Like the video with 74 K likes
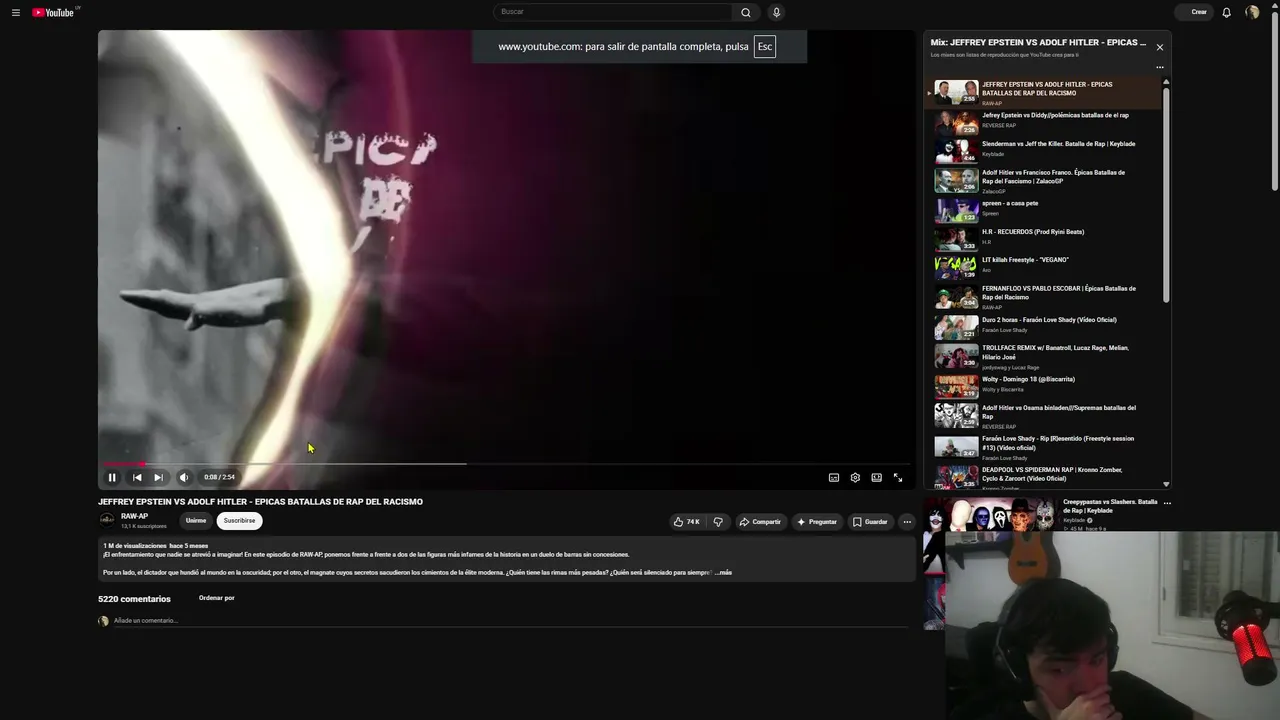The image size is (1280, 720). 686,521
